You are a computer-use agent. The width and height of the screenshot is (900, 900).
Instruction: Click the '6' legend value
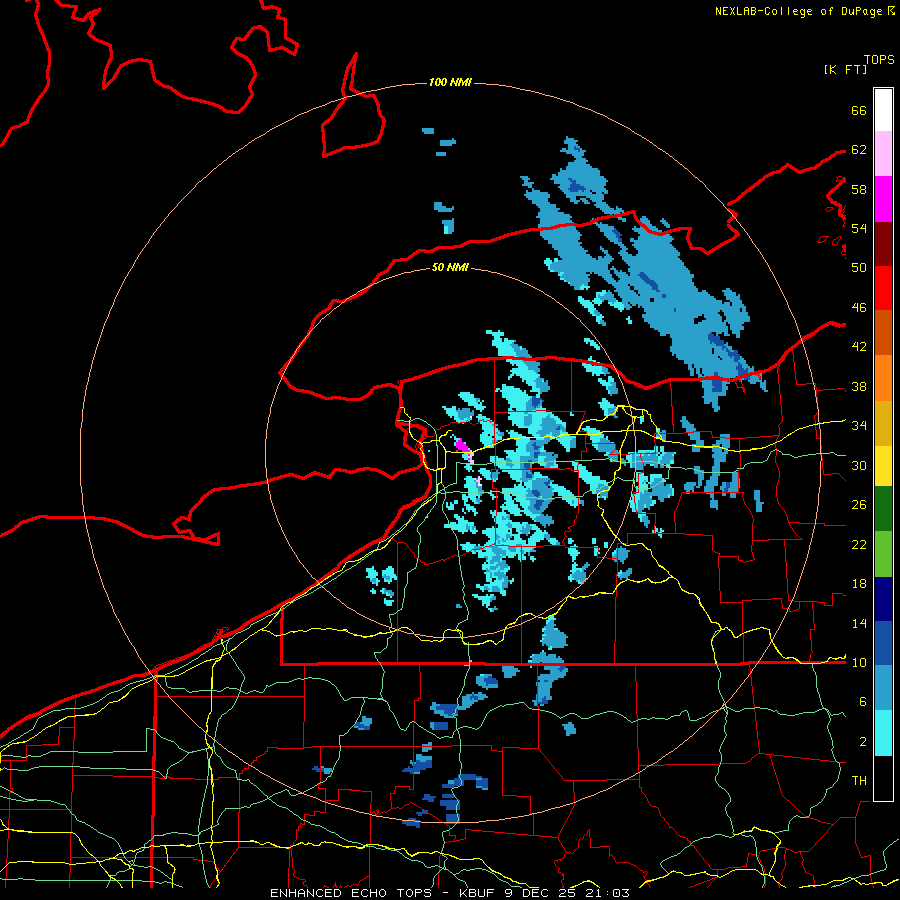coord(863,702)
